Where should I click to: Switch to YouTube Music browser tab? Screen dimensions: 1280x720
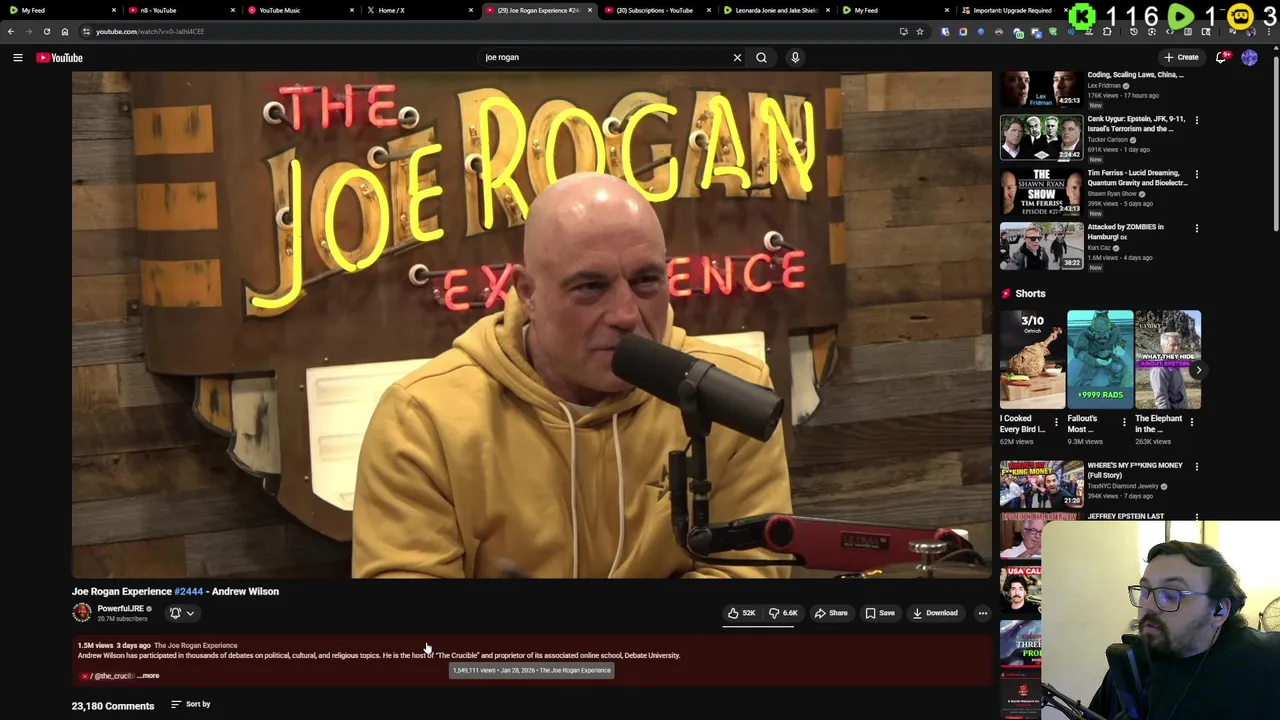pyautogui.click(x=299, y=10)
